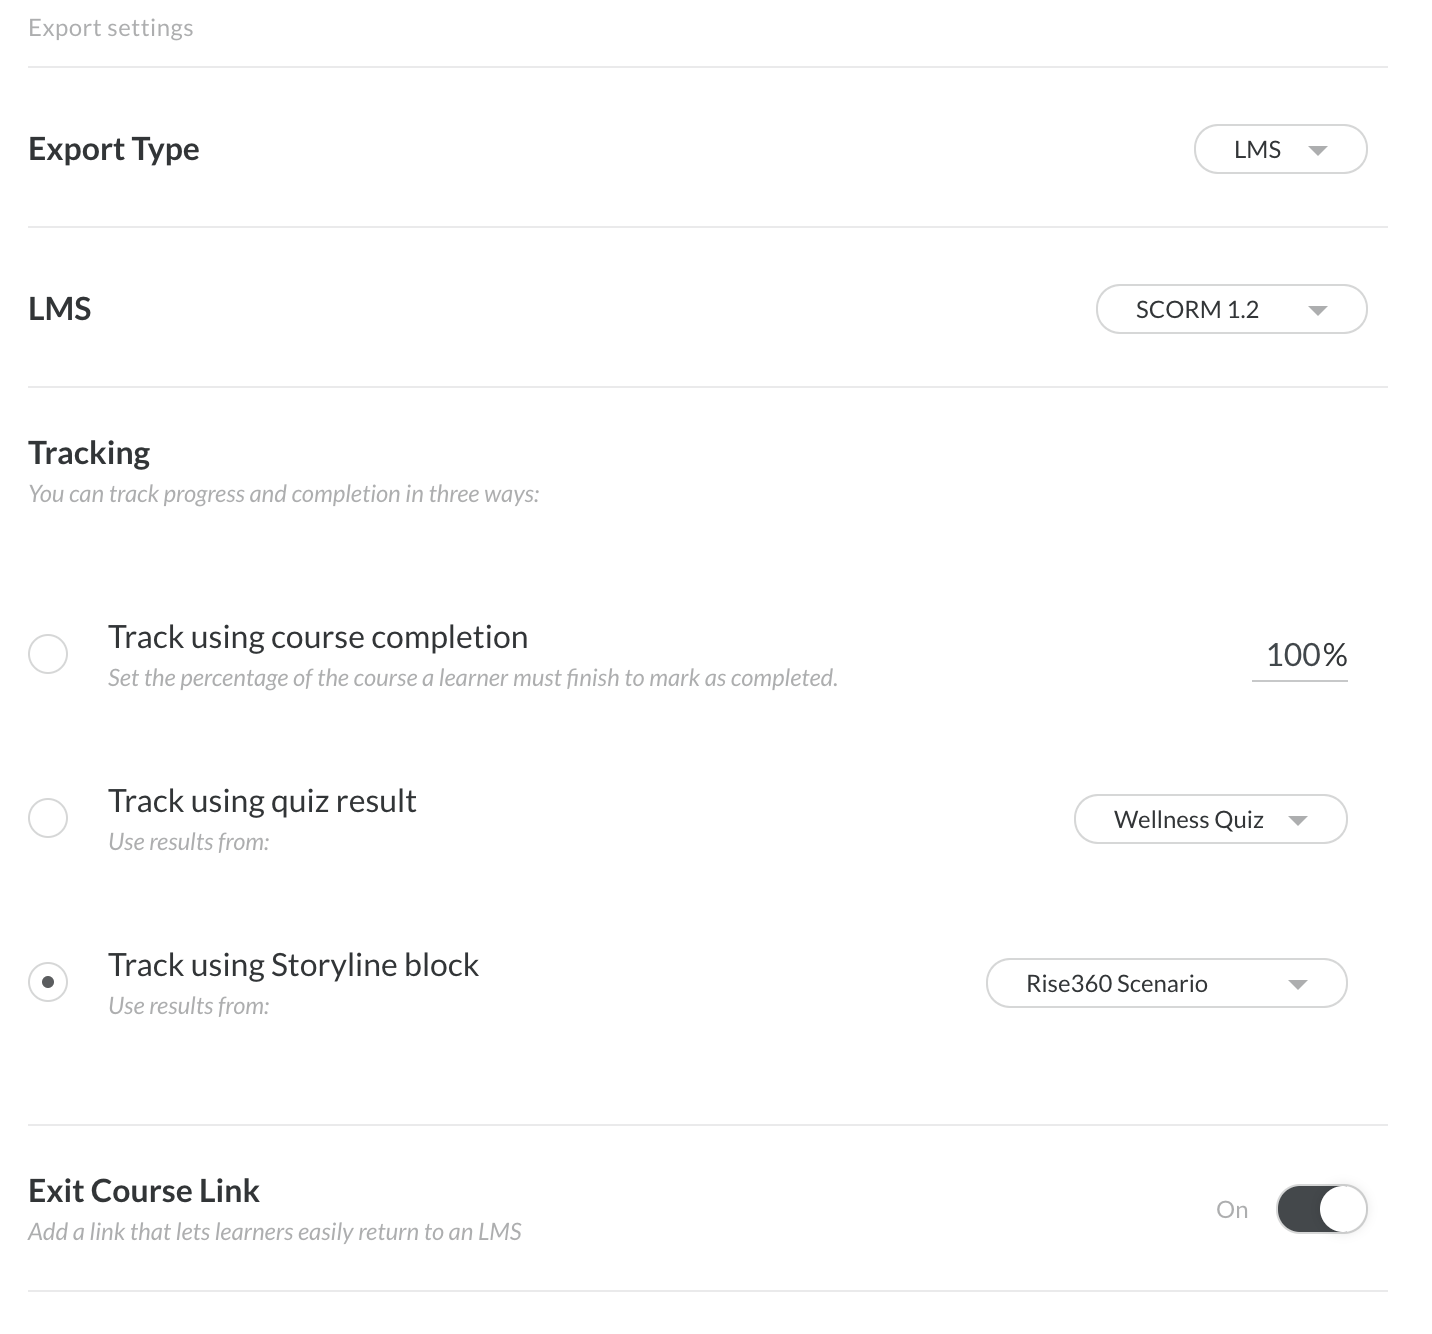
Task: Click the caret icon in Rise360 Scenario selector
Action: pos(1298,984)
